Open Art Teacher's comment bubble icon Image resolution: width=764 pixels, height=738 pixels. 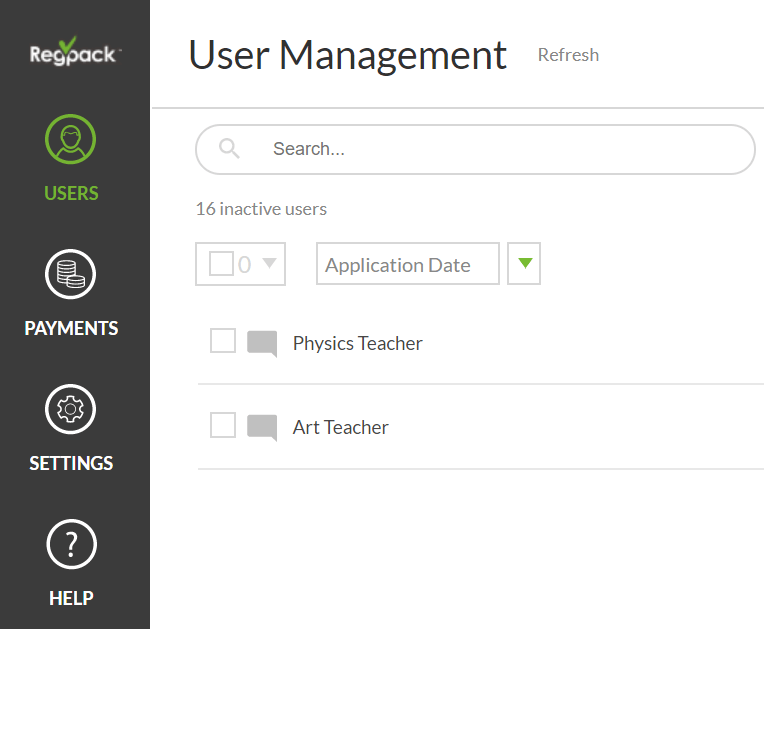tap(262, 428)
